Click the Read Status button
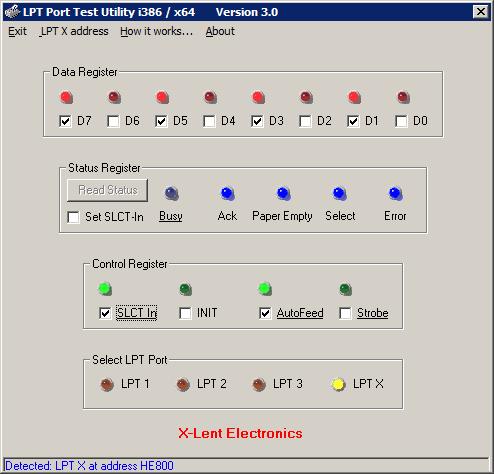This screenshot has width=494, height=474. pyautogui.click(x=107, y=190)
